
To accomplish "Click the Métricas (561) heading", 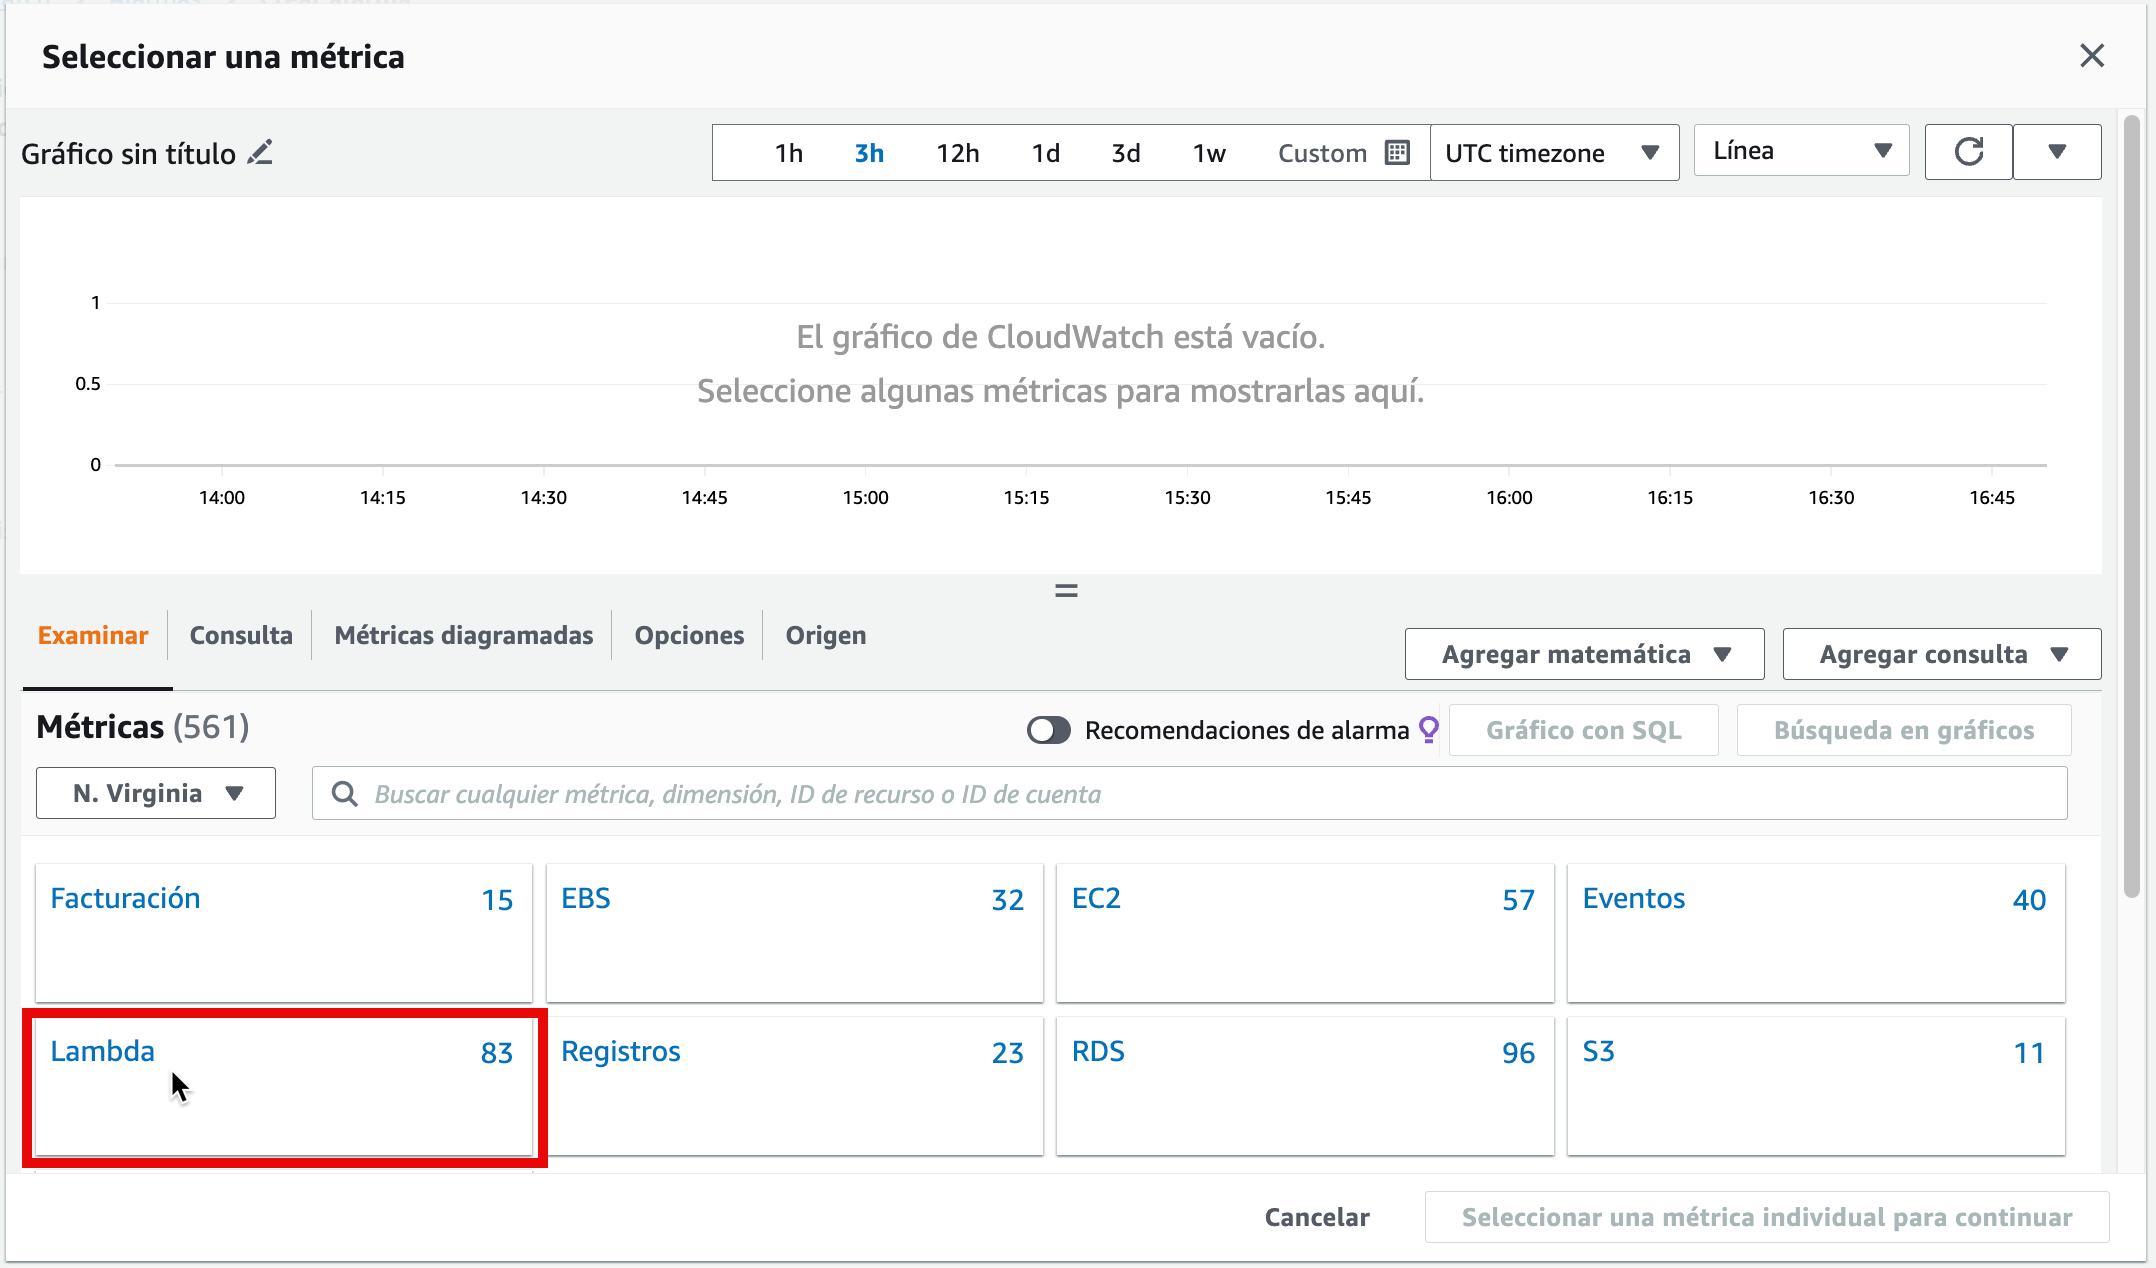I will (x=143, y=727).
